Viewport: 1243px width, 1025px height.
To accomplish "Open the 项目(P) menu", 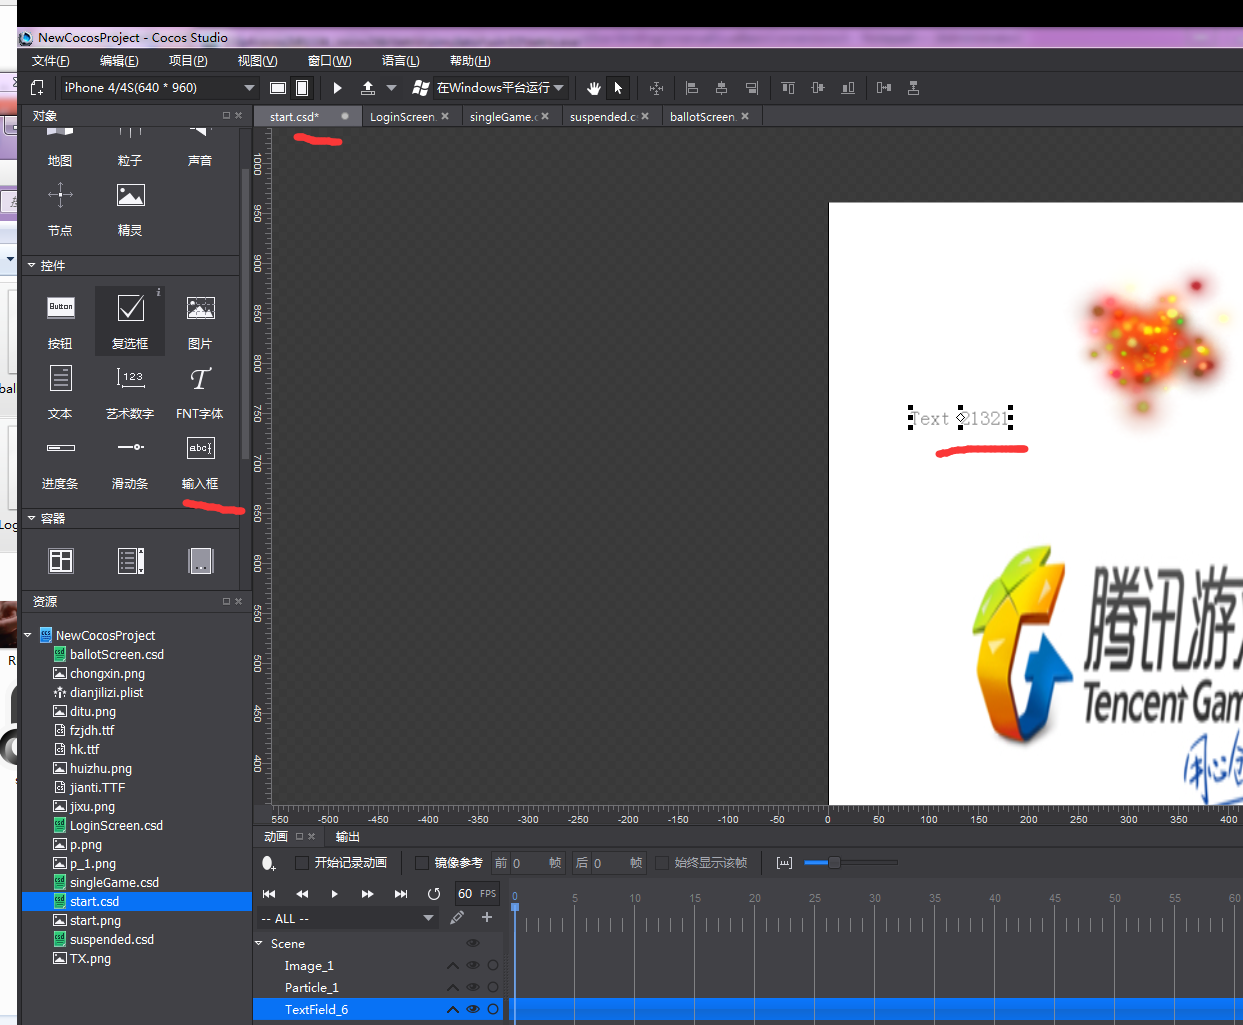I will coord(188,61).
